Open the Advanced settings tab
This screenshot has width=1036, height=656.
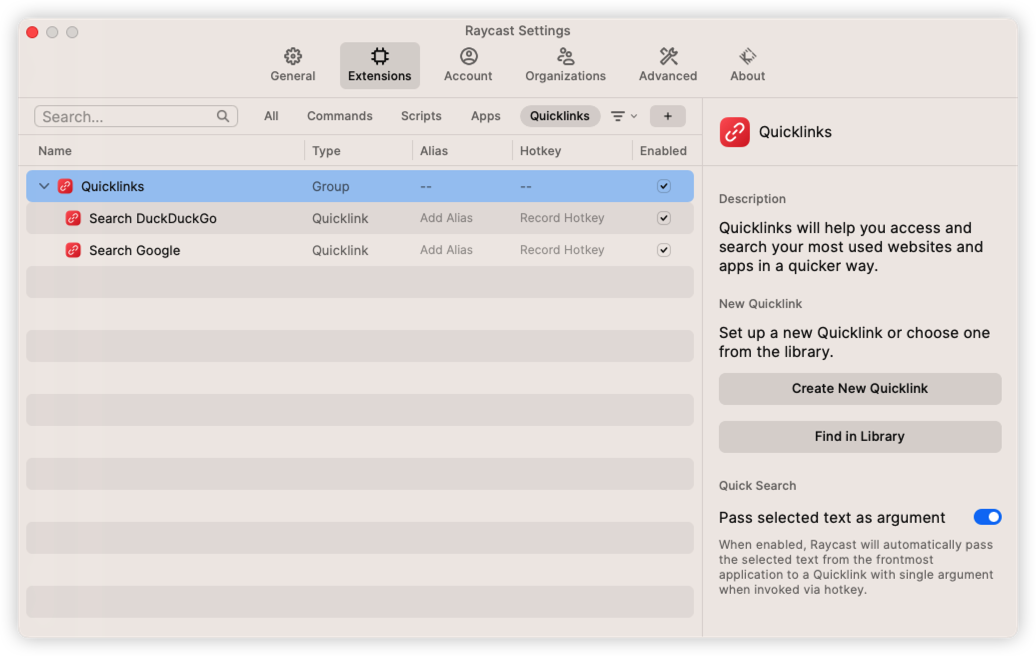click(667, 65)
